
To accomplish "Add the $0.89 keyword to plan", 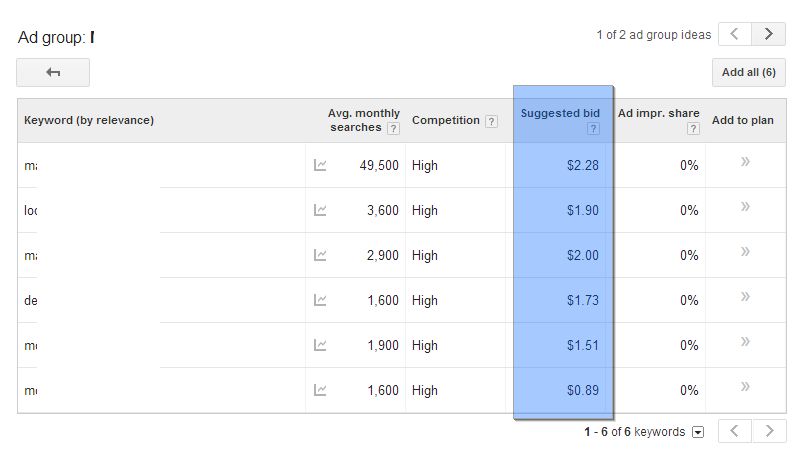I will 745,386.
